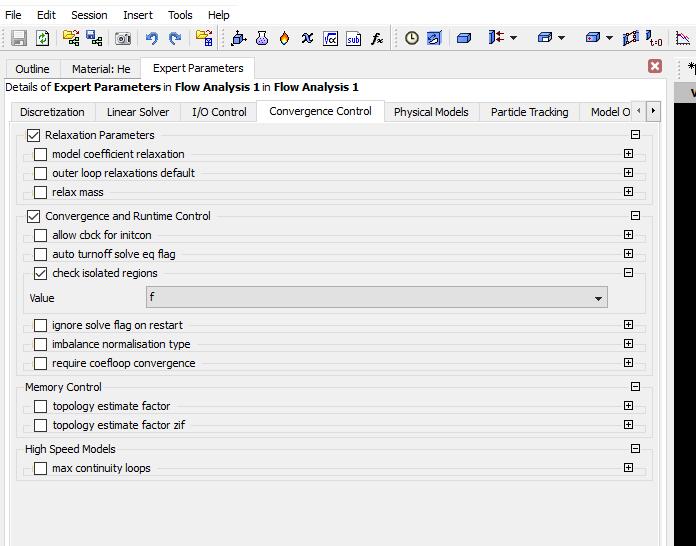Tick imbalance normalisation type checkbox

pos(40,344)
